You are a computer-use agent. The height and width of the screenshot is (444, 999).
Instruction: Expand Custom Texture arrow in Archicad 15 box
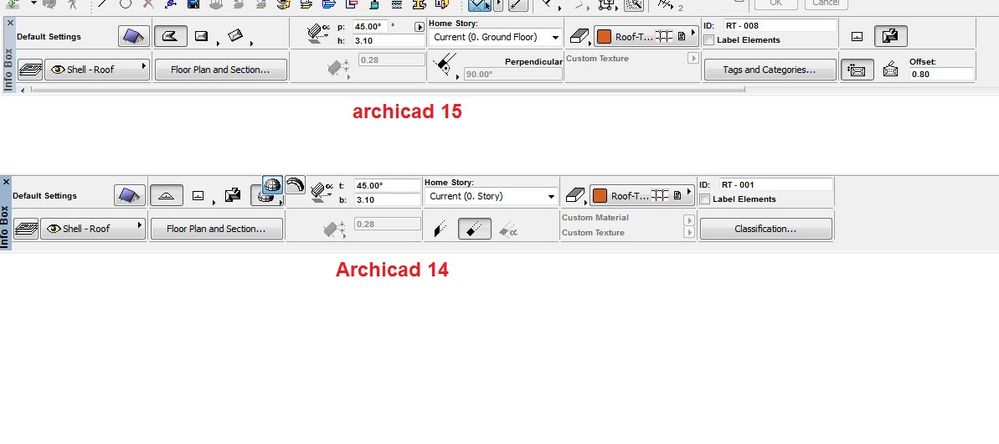(693, 59)
